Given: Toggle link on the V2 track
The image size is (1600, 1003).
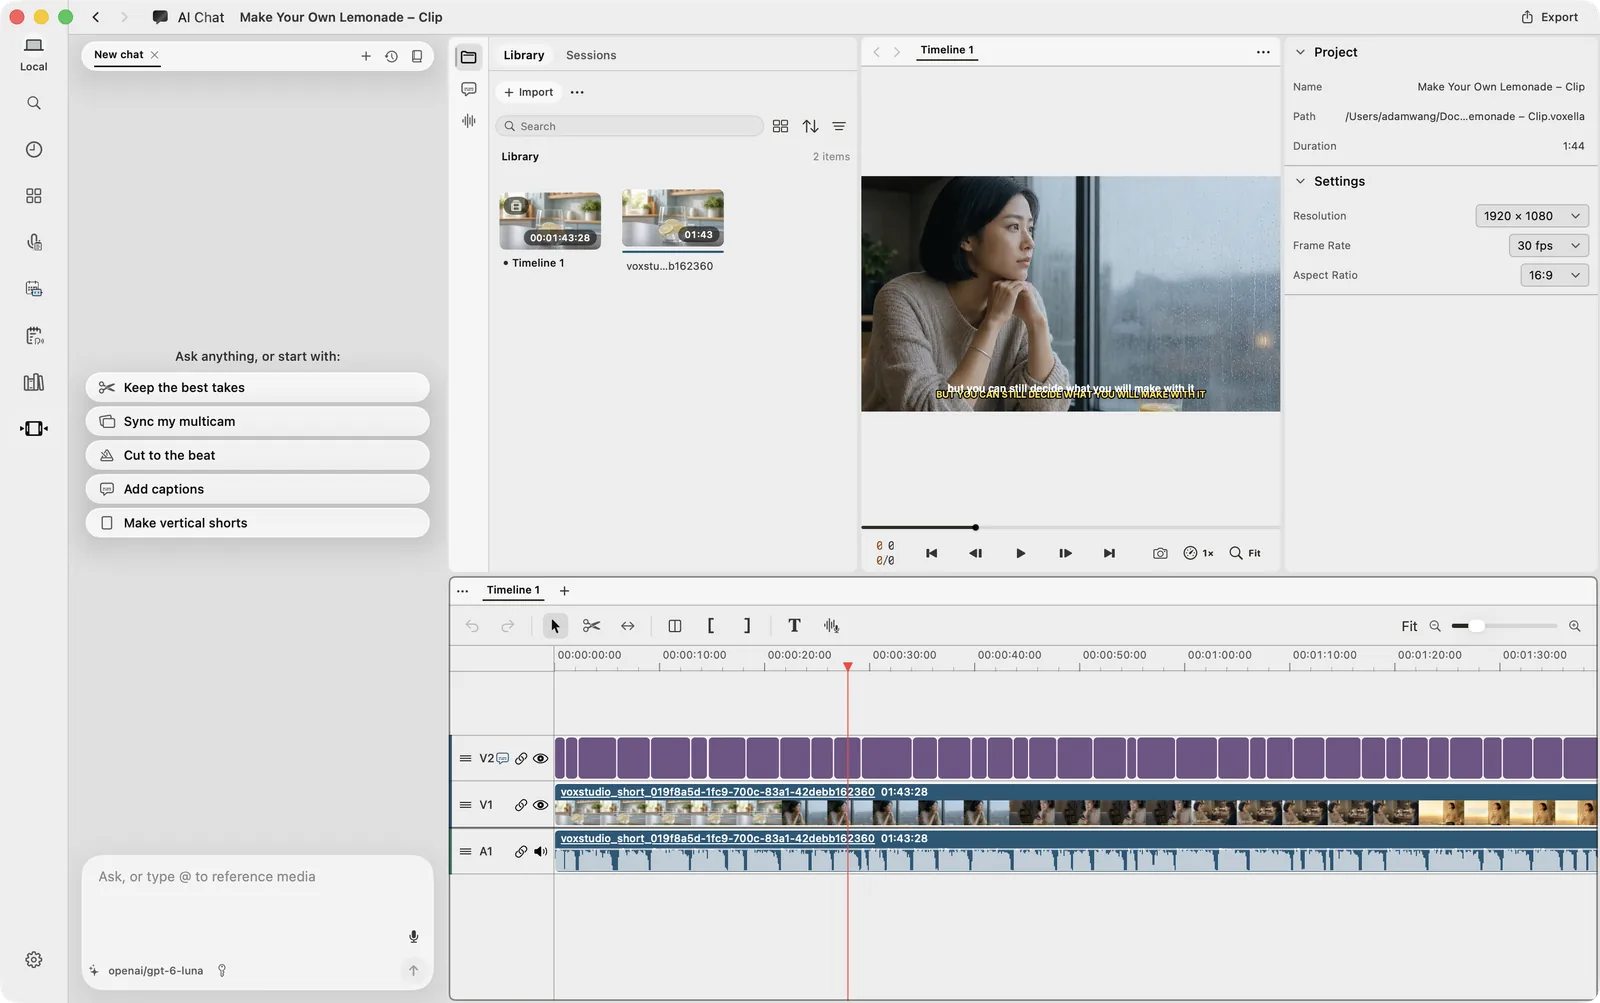Looking at the screenshot, I should 521,759.
